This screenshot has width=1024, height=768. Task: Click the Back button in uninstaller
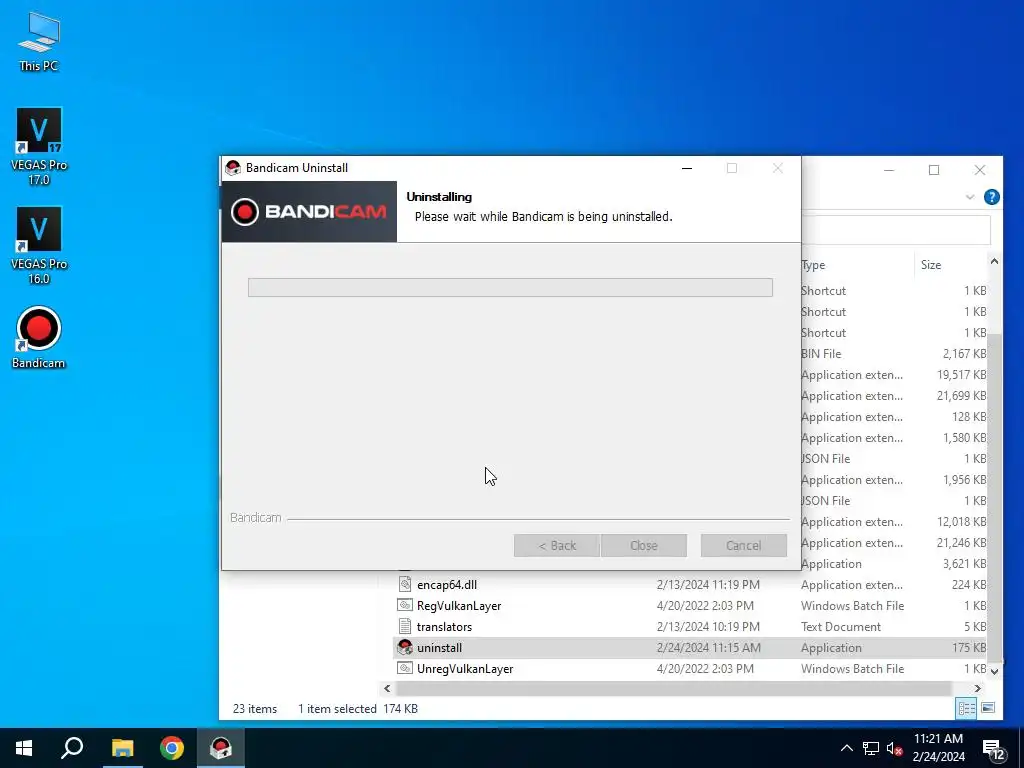[x=556, y=545]
